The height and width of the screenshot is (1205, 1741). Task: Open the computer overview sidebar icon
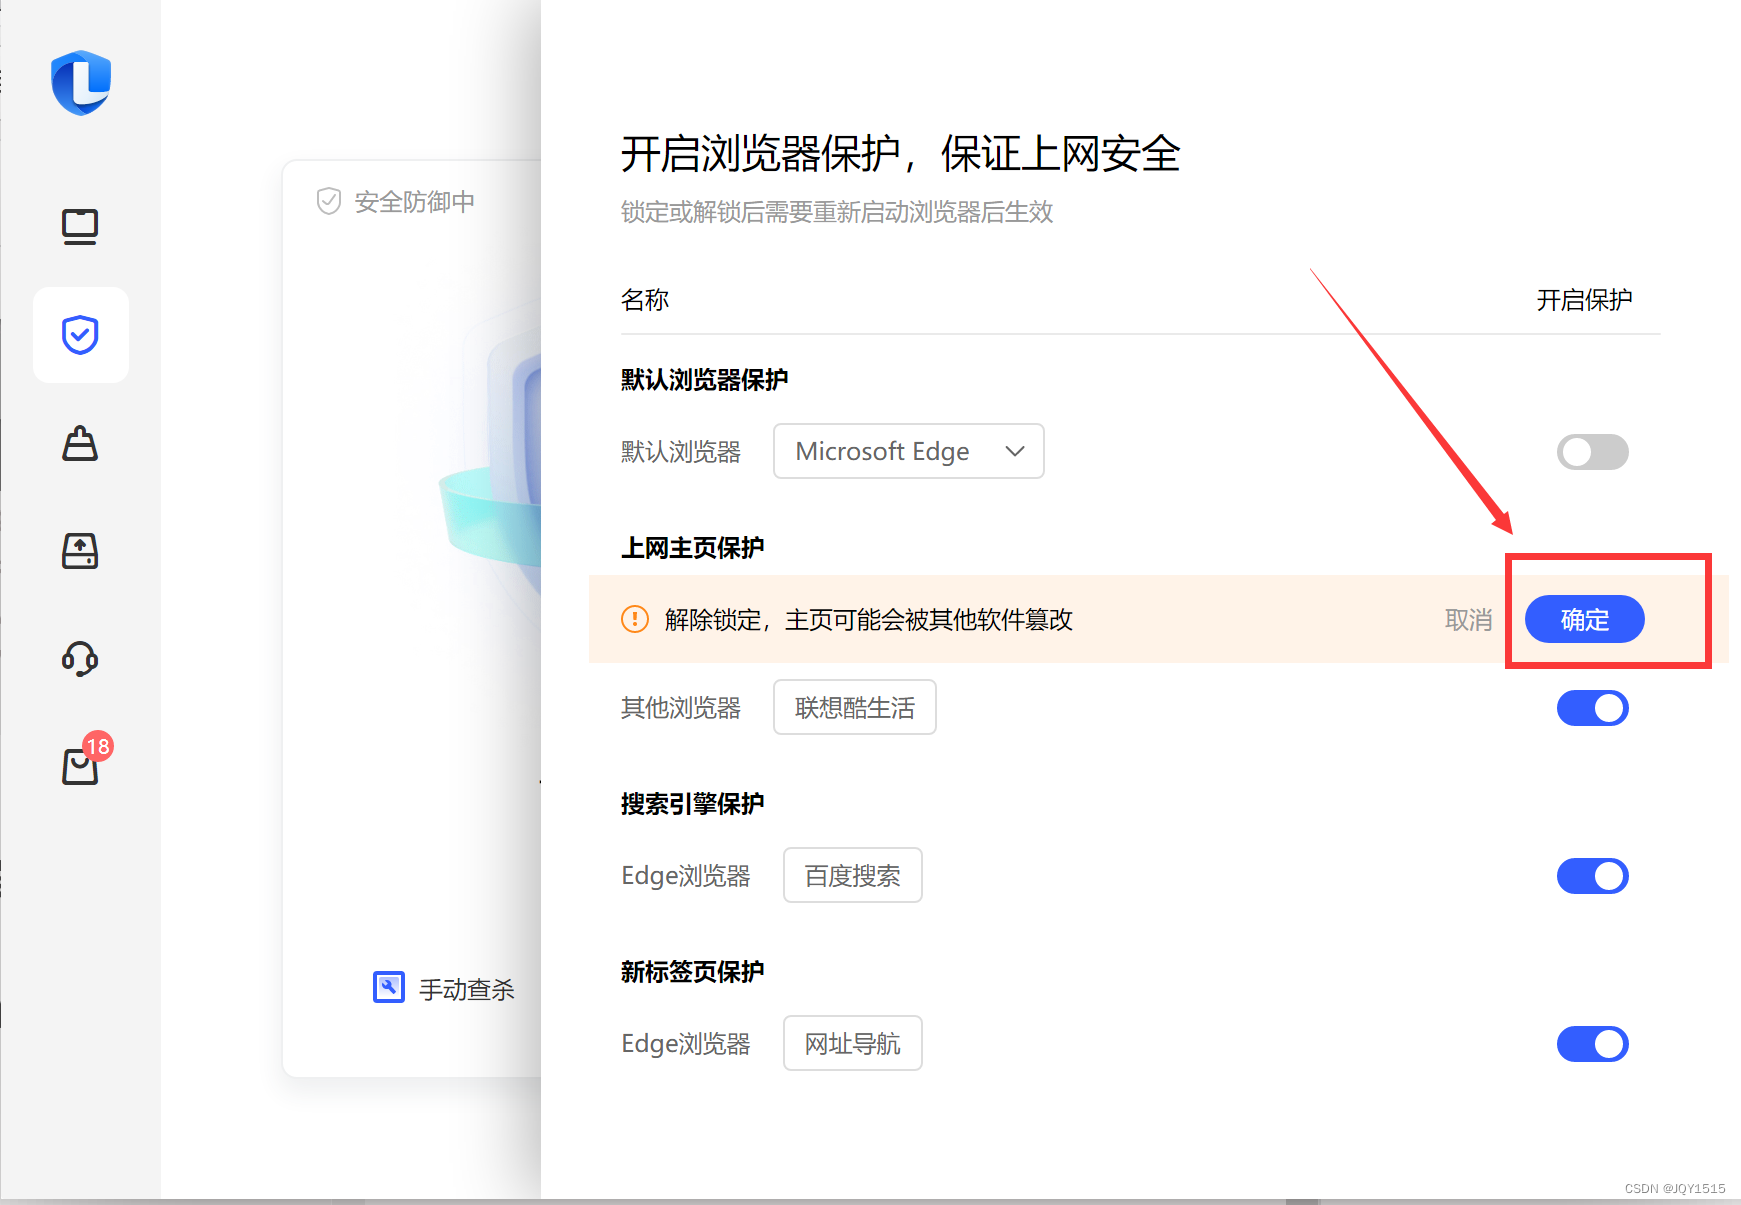tap(80, 227)
